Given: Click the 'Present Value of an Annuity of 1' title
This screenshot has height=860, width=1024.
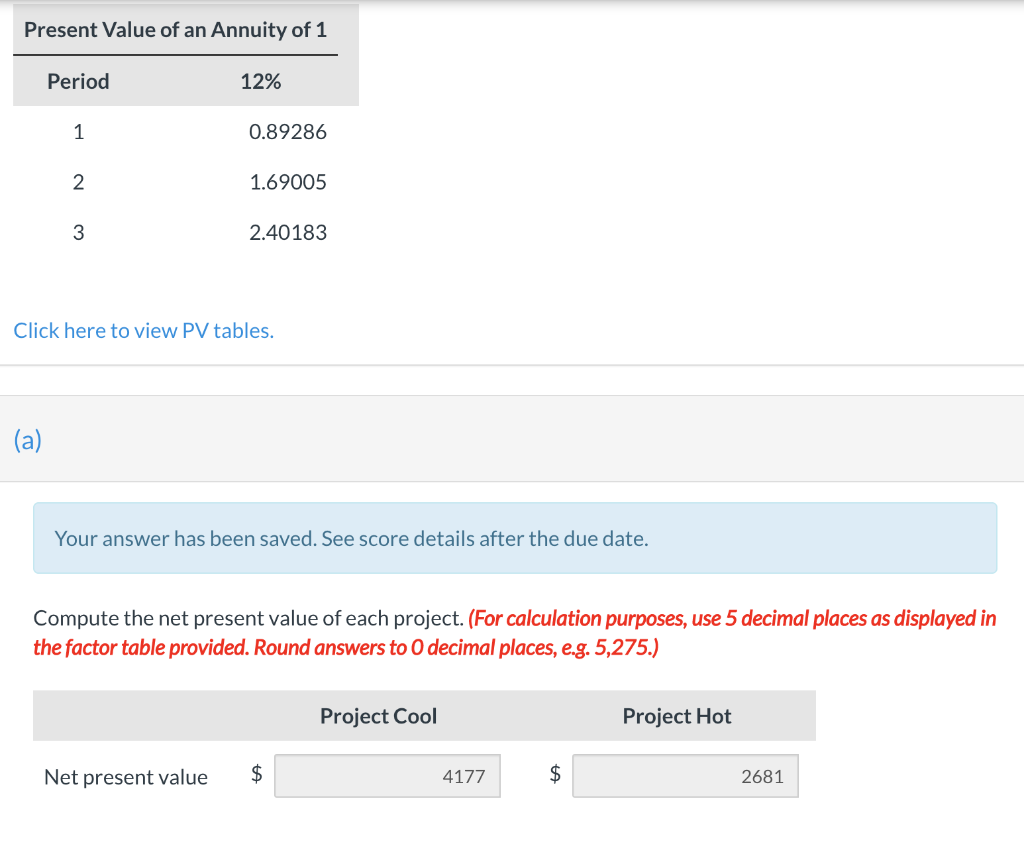Looking at the screenshot, I should tap(175, 30).
